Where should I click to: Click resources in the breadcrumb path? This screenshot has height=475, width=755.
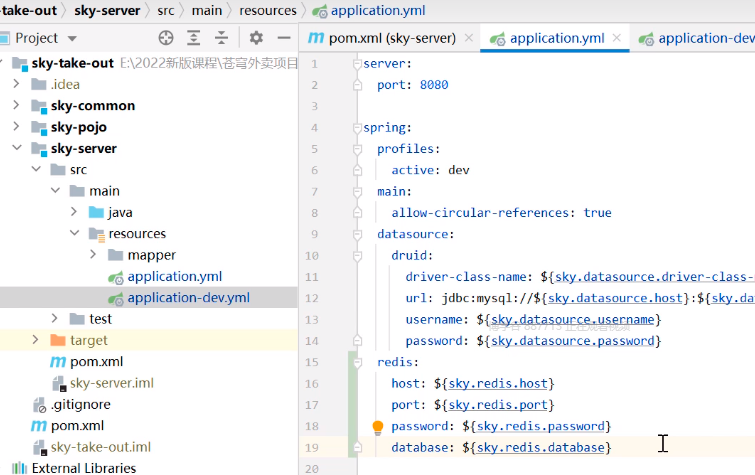pos(268,10)
